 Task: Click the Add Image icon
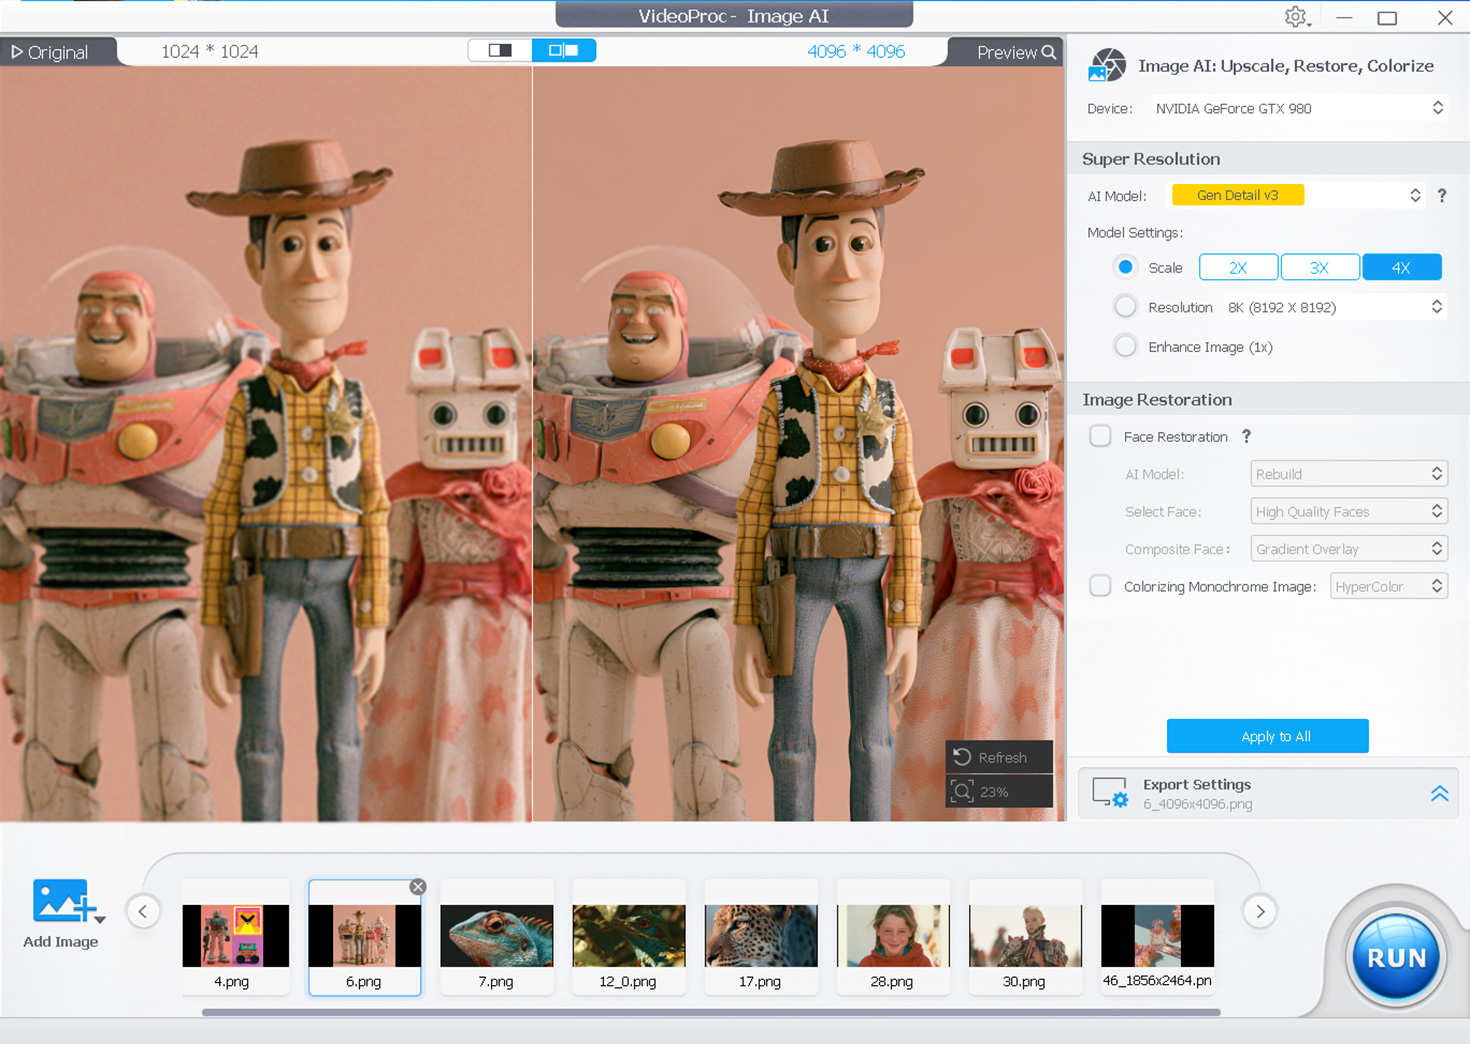[63, 900]
